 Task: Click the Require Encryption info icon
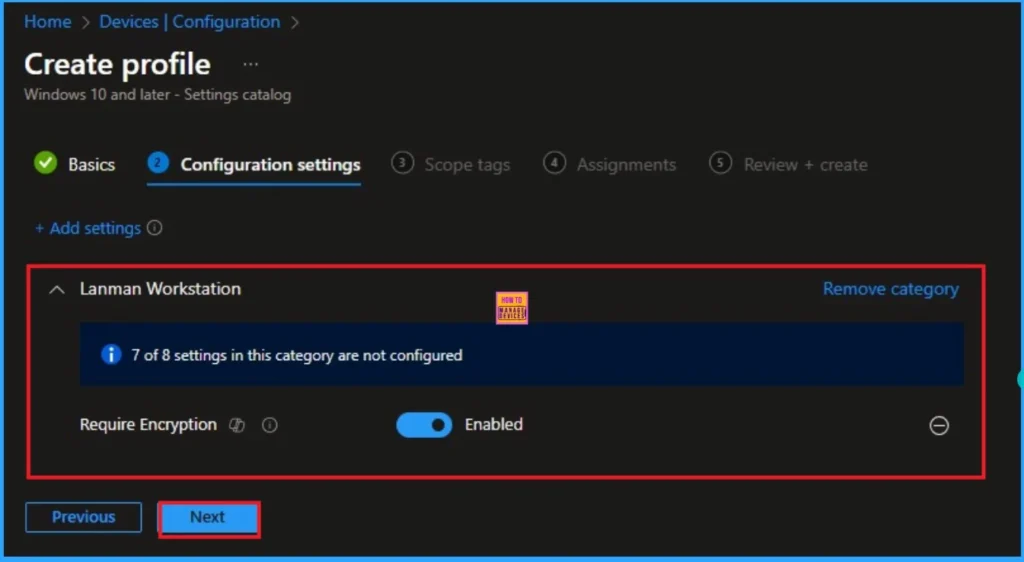pyautogui.click(x=270, y=425)
